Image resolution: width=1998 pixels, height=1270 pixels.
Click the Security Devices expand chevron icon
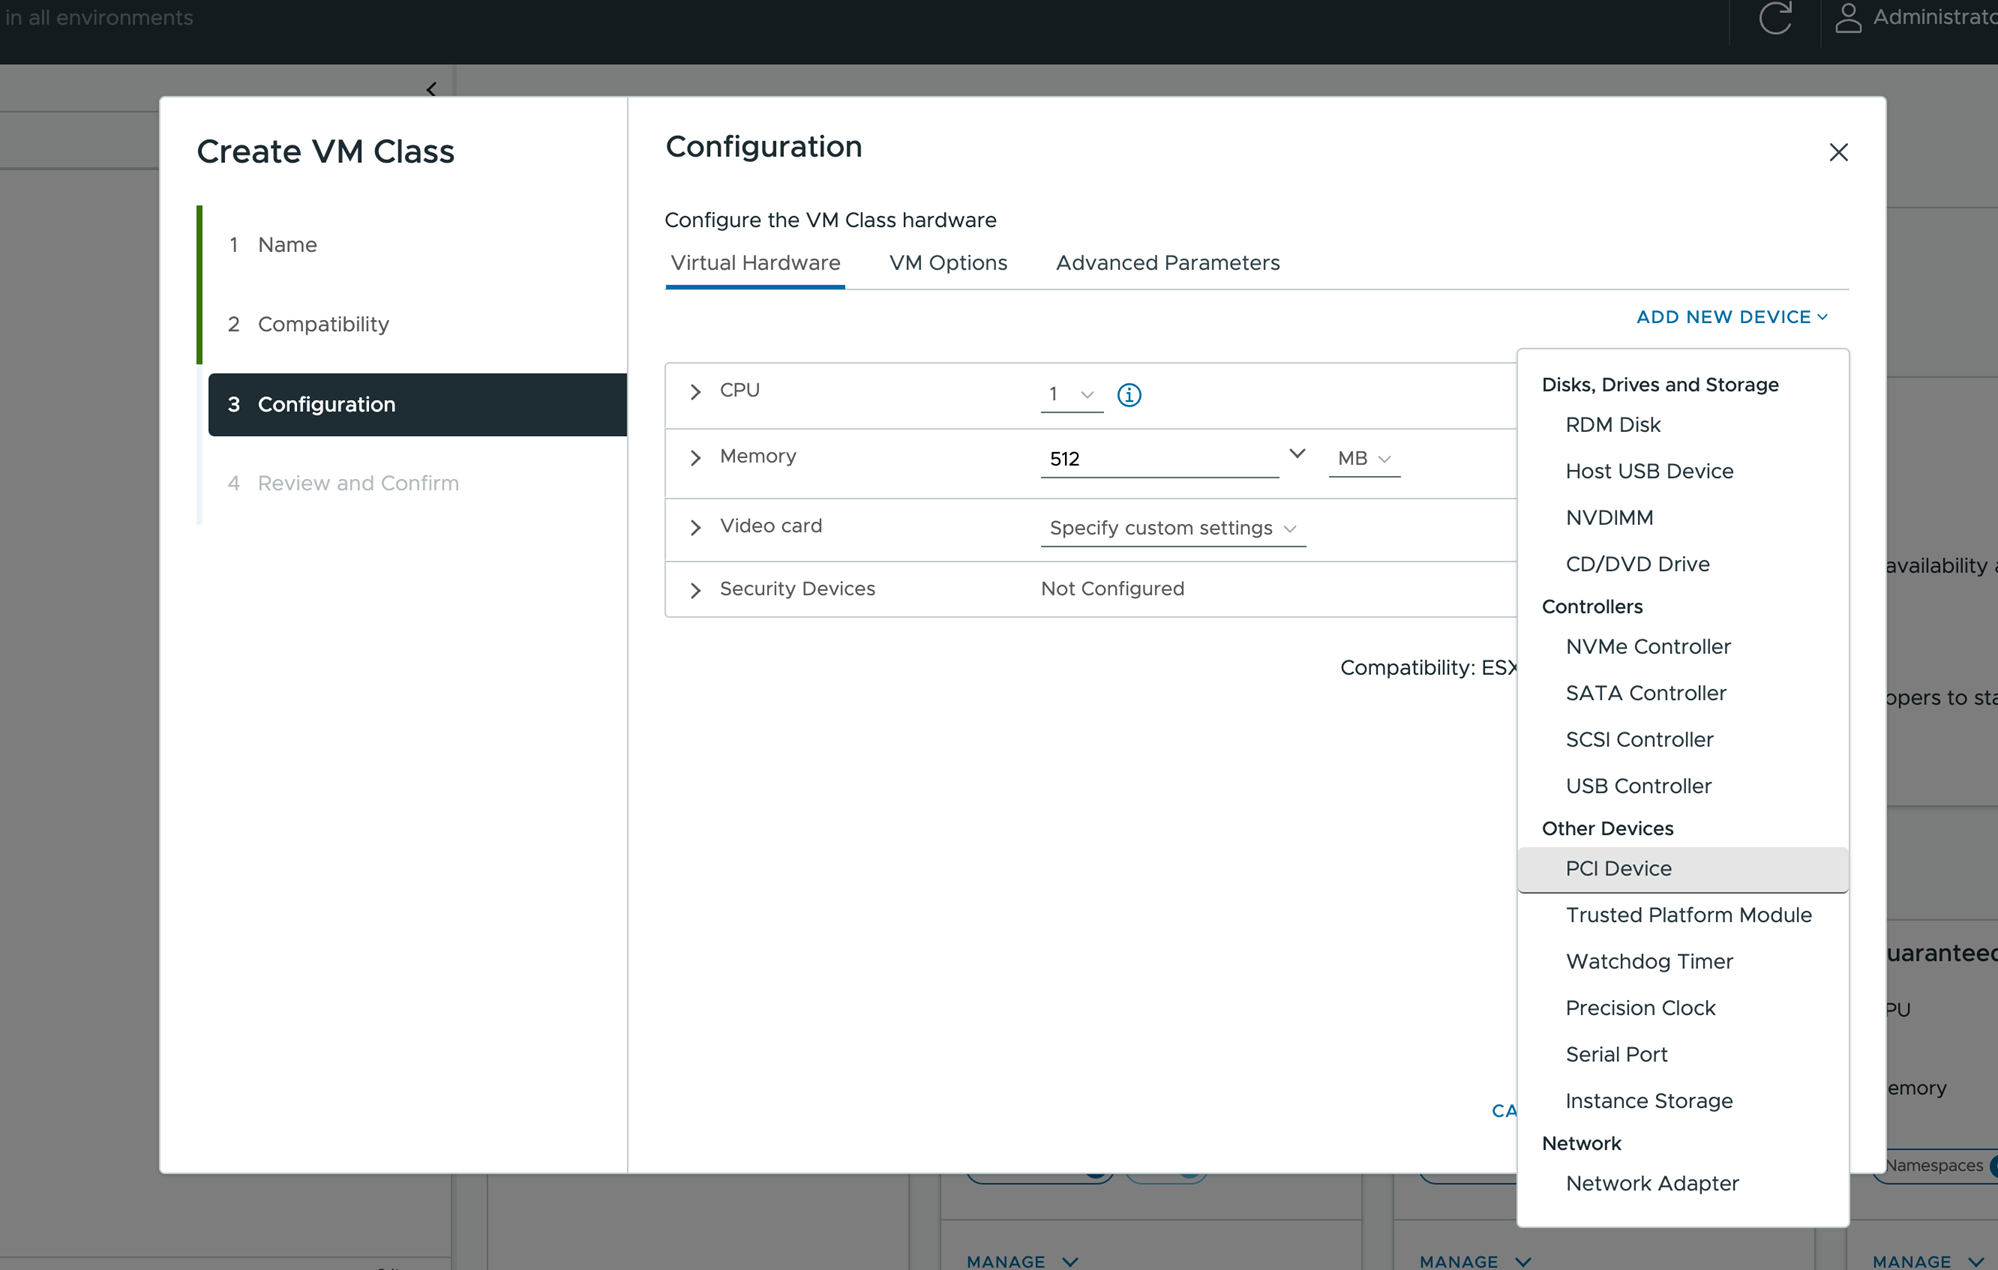[695, 588]
